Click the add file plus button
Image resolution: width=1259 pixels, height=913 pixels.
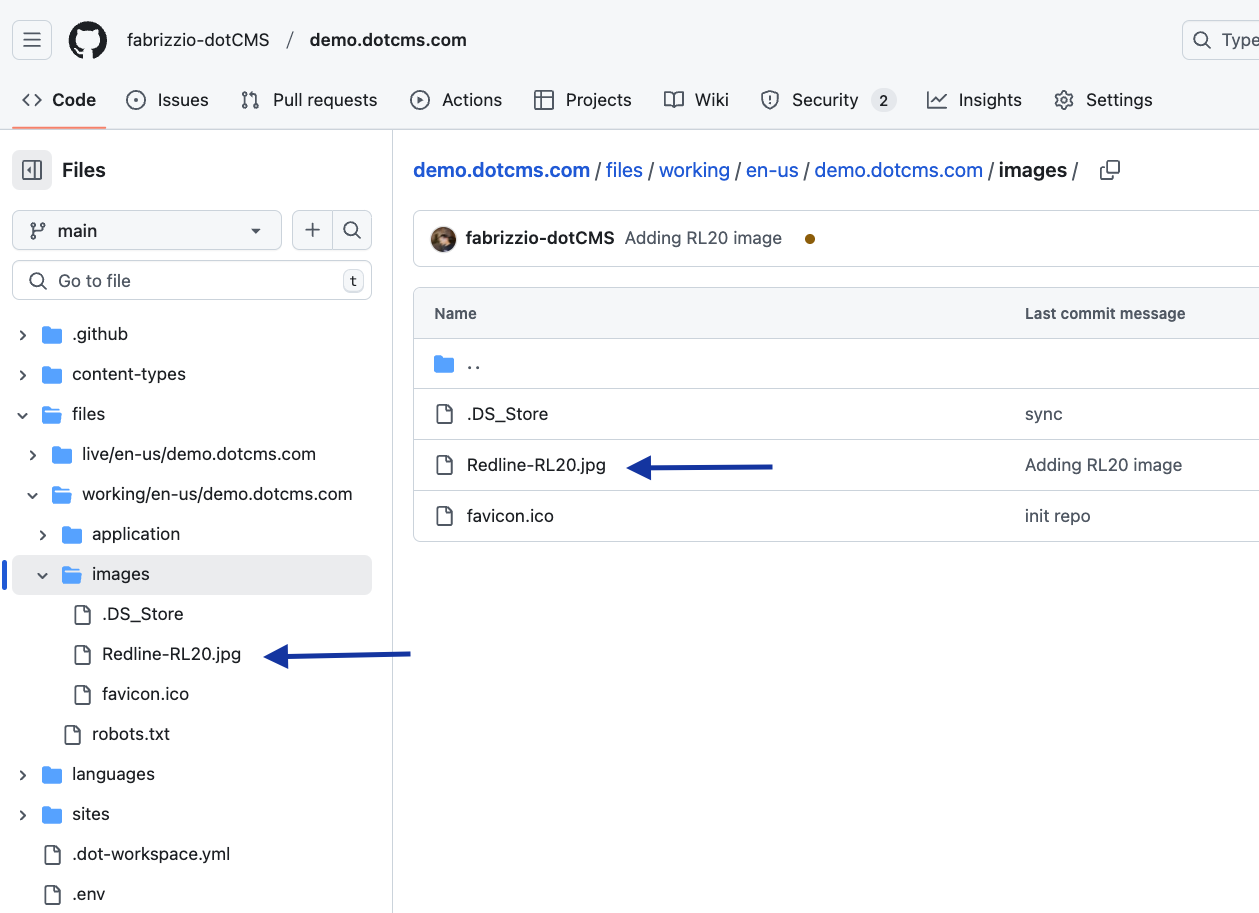[x=312, y=231]
